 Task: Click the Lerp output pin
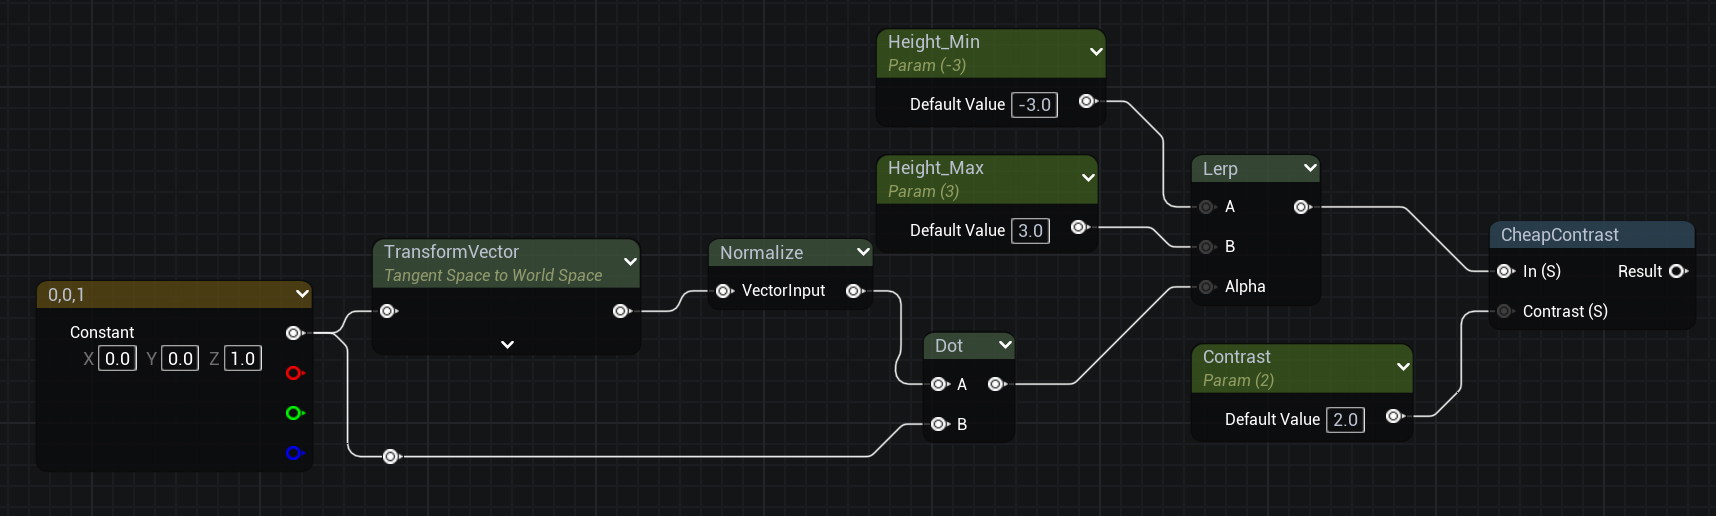(x=1302, y=207)
